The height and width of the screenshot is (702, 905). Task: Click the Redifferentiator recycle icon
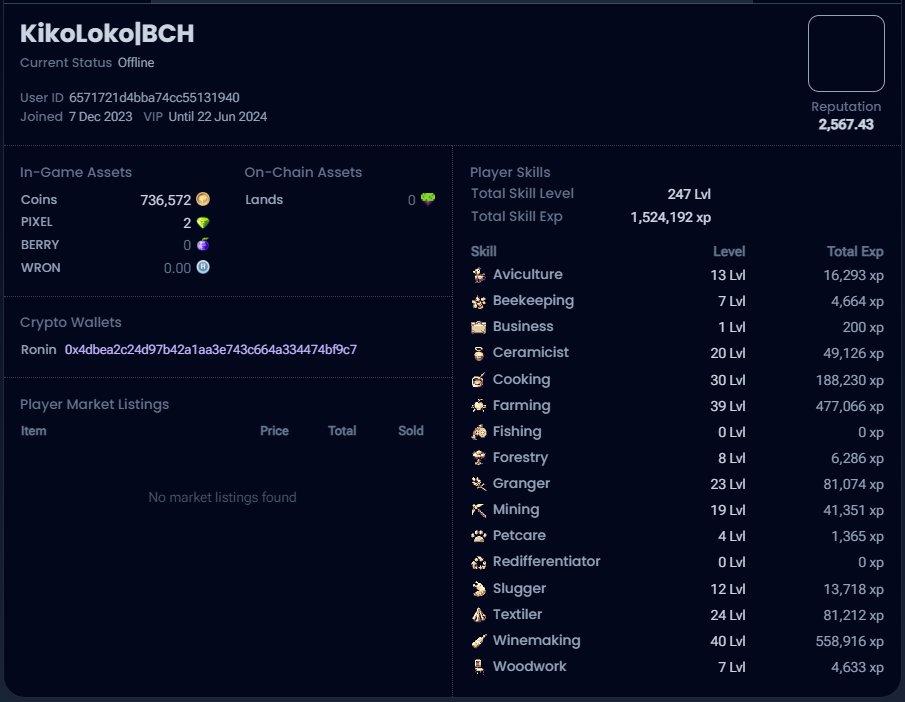[478, 562]
